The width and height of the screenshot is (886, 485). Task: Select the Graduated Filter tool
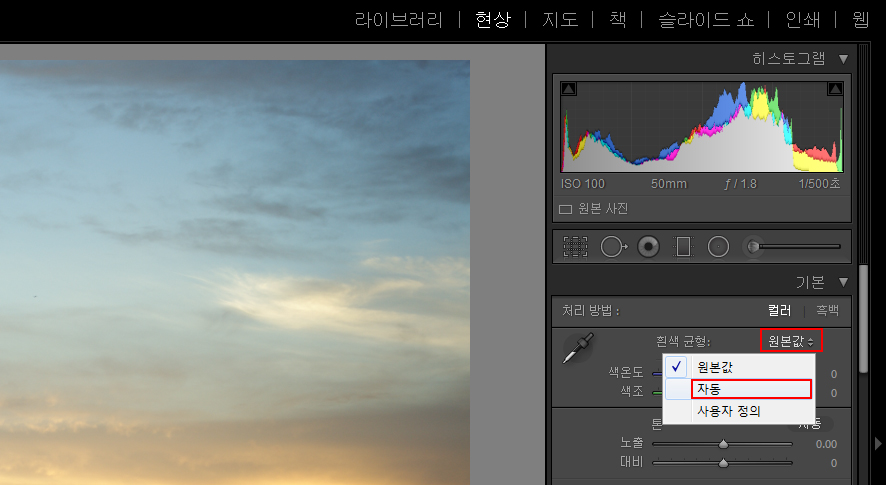(683, 247)
